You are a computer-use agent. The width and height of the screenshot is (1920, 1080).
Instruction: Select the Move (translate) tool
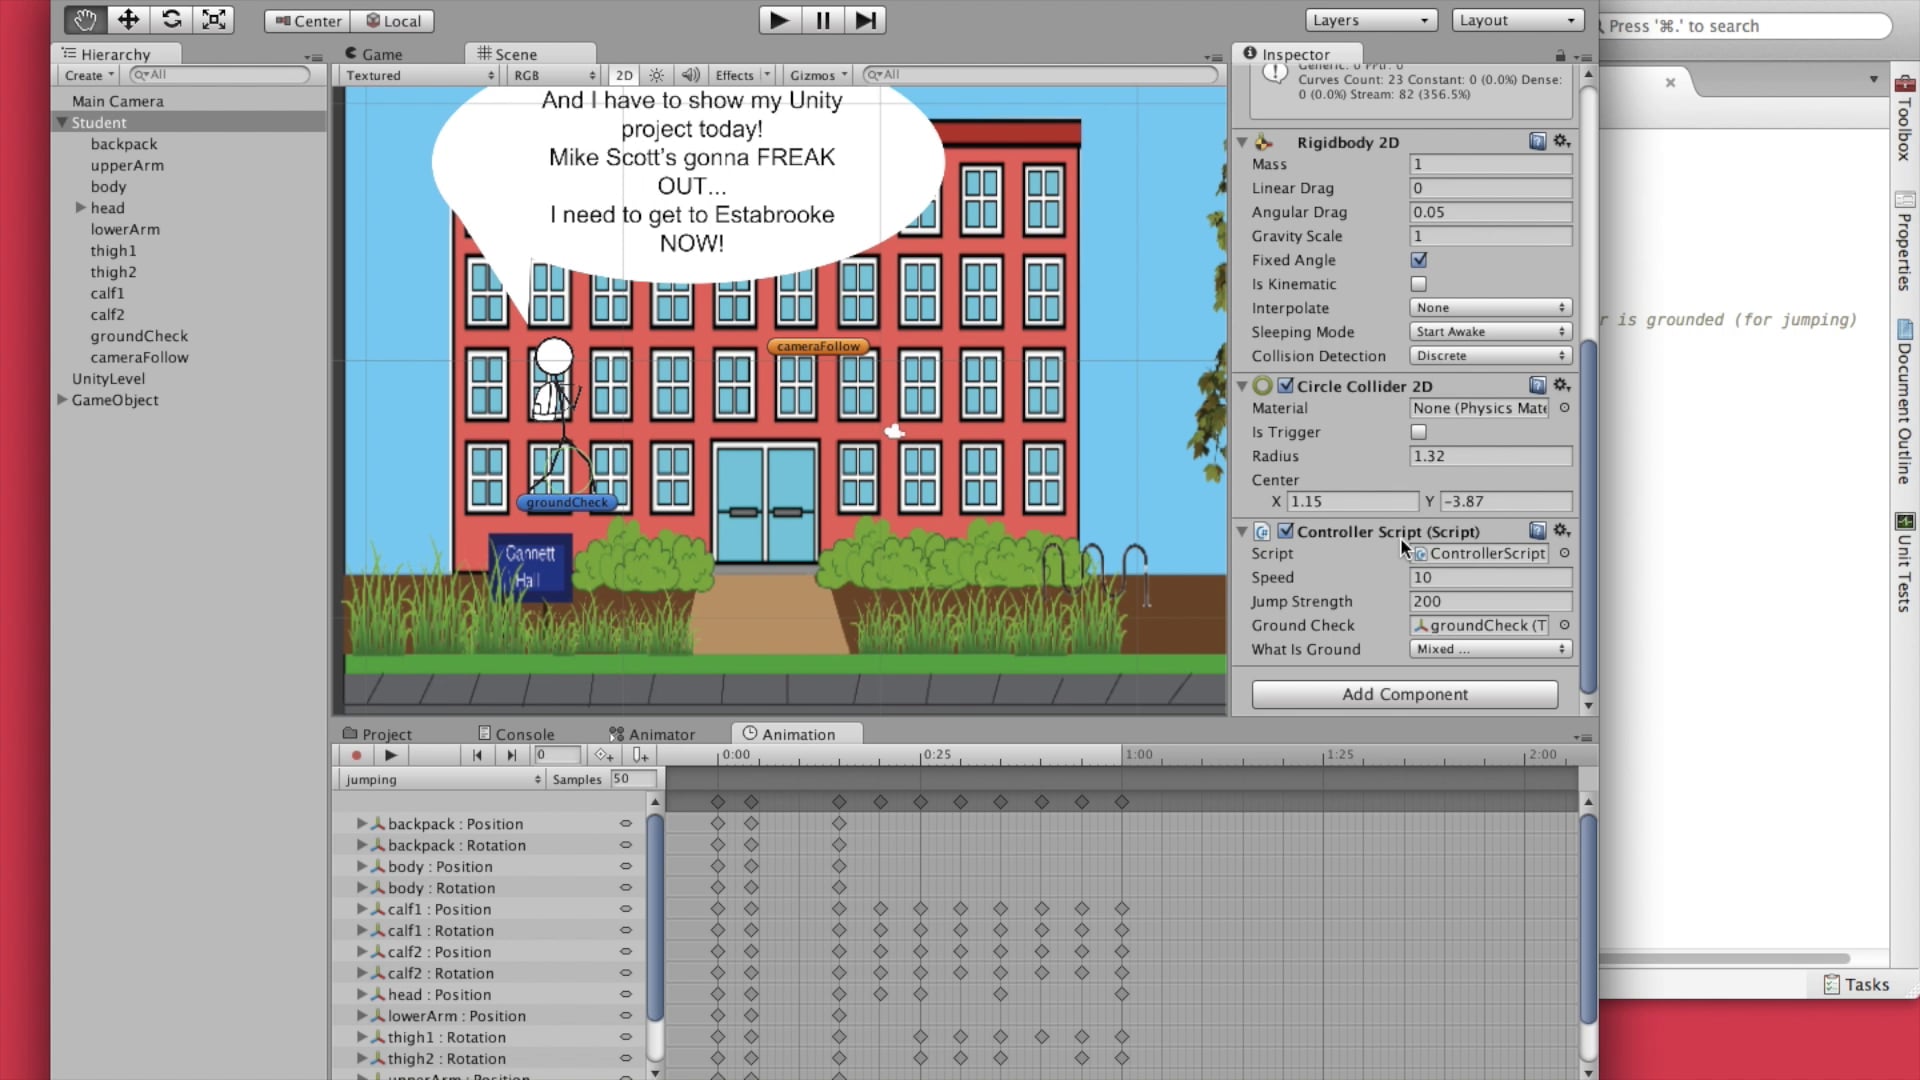128,20
